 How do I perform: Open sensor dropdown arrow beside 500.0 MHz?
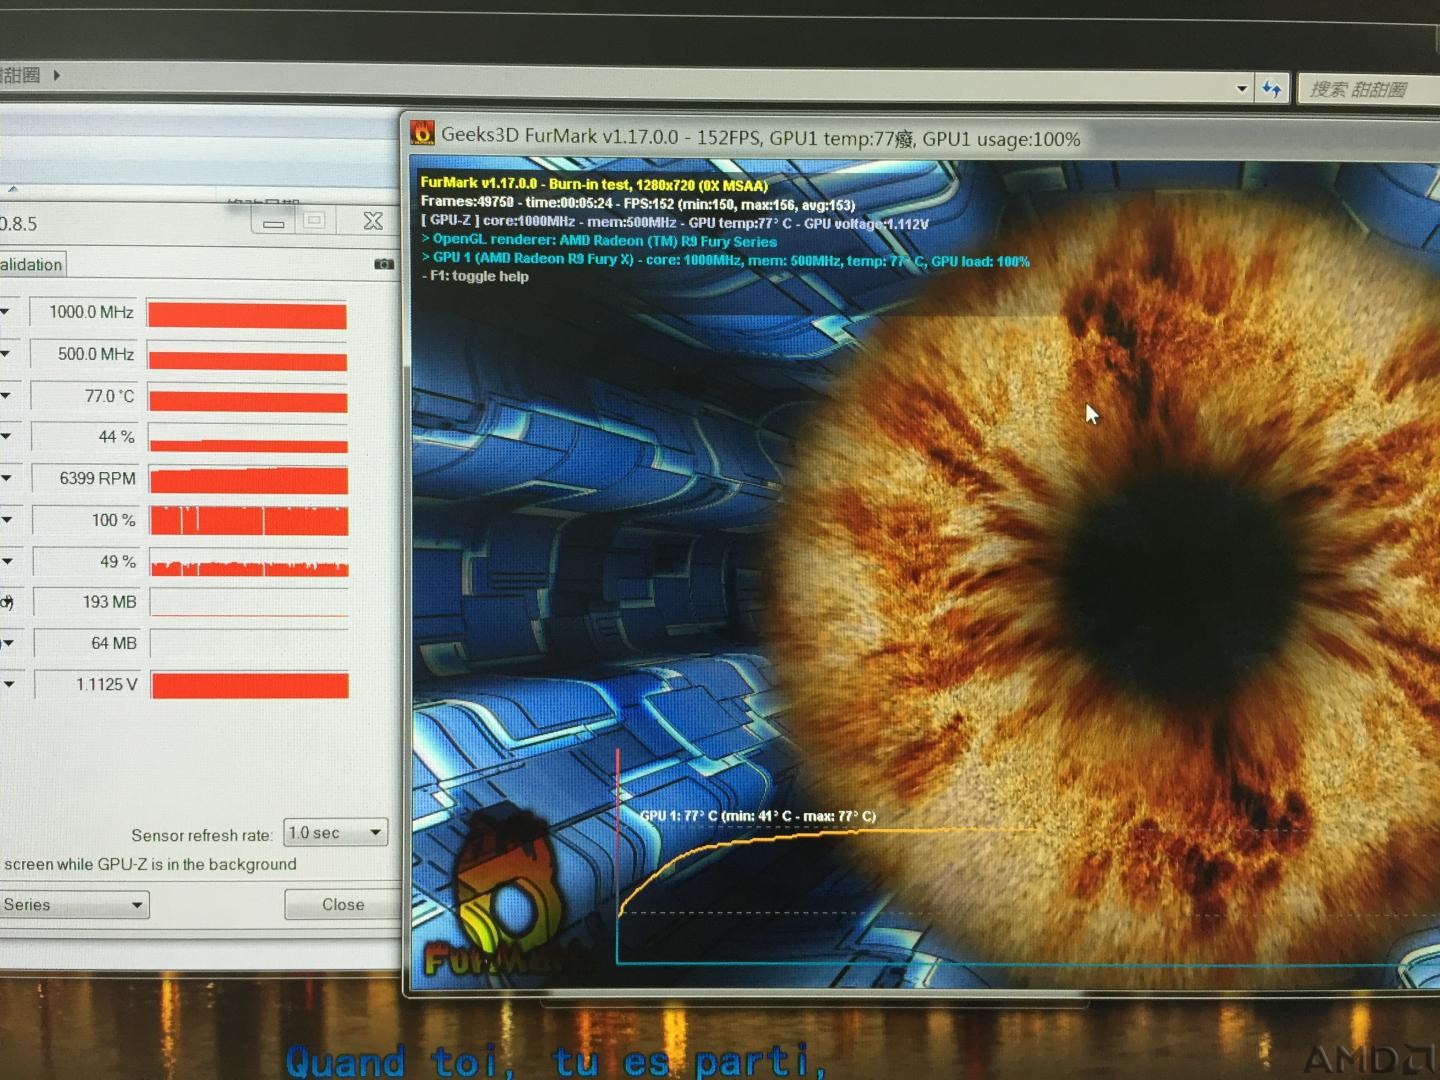pyautogui.click(x=6, y=354)
